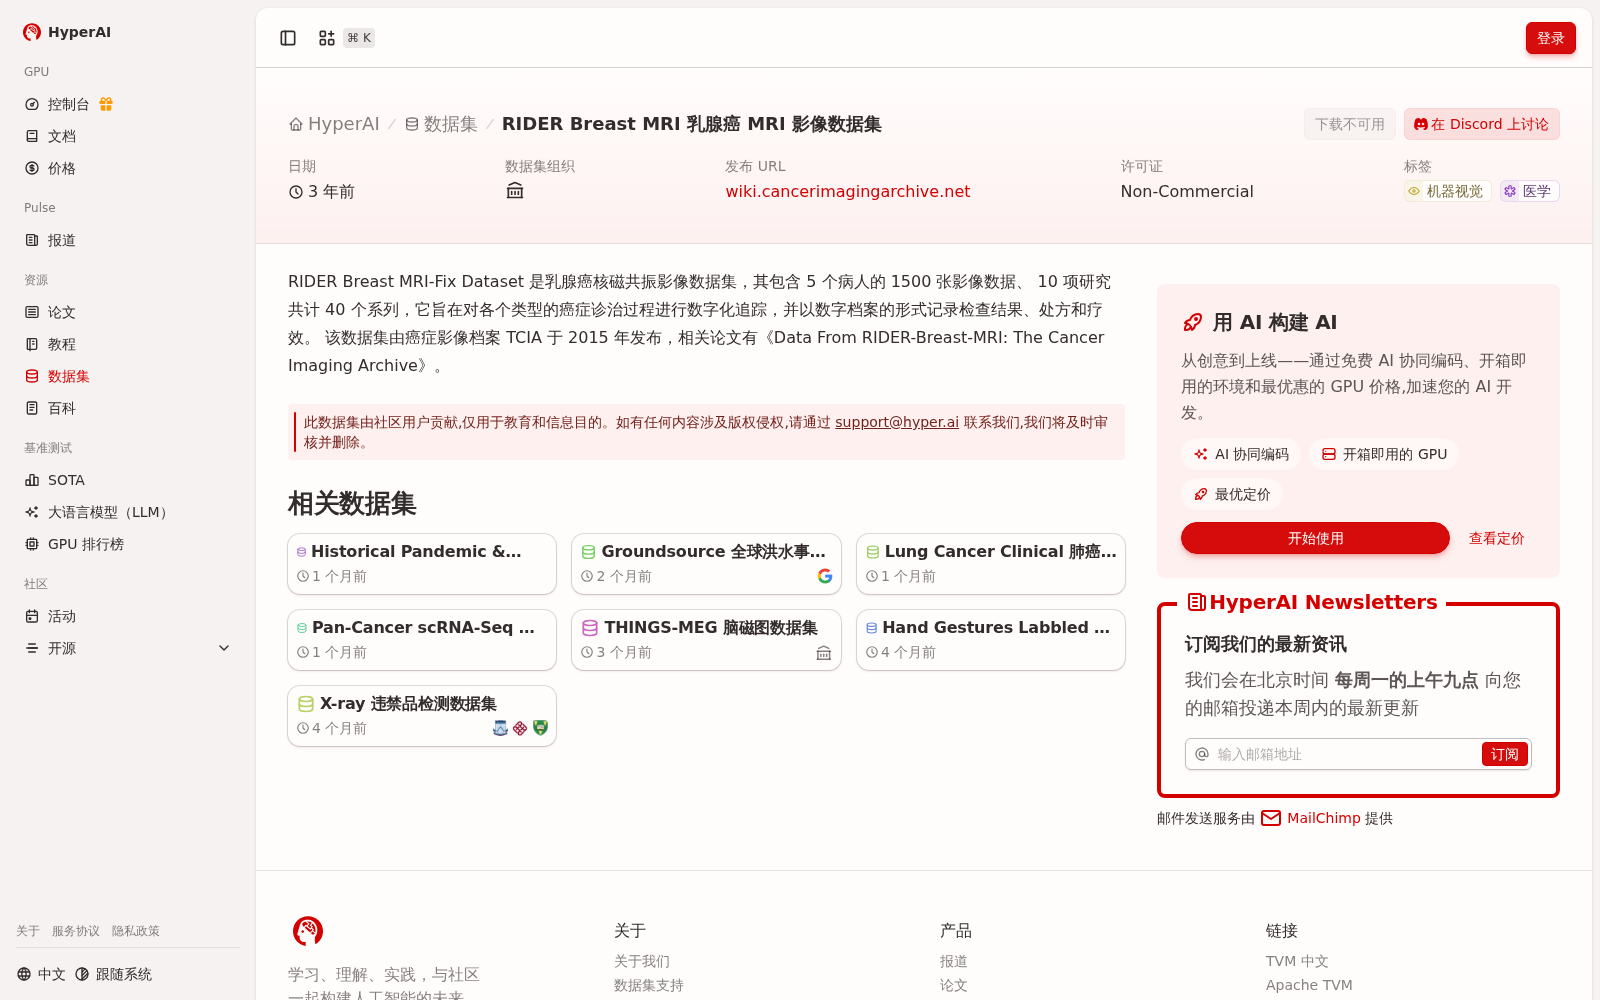Viewport: 1600px width, 1000px height.
Task: Click the AI 协同编码 chip
Action: [x=1241, y=454]
